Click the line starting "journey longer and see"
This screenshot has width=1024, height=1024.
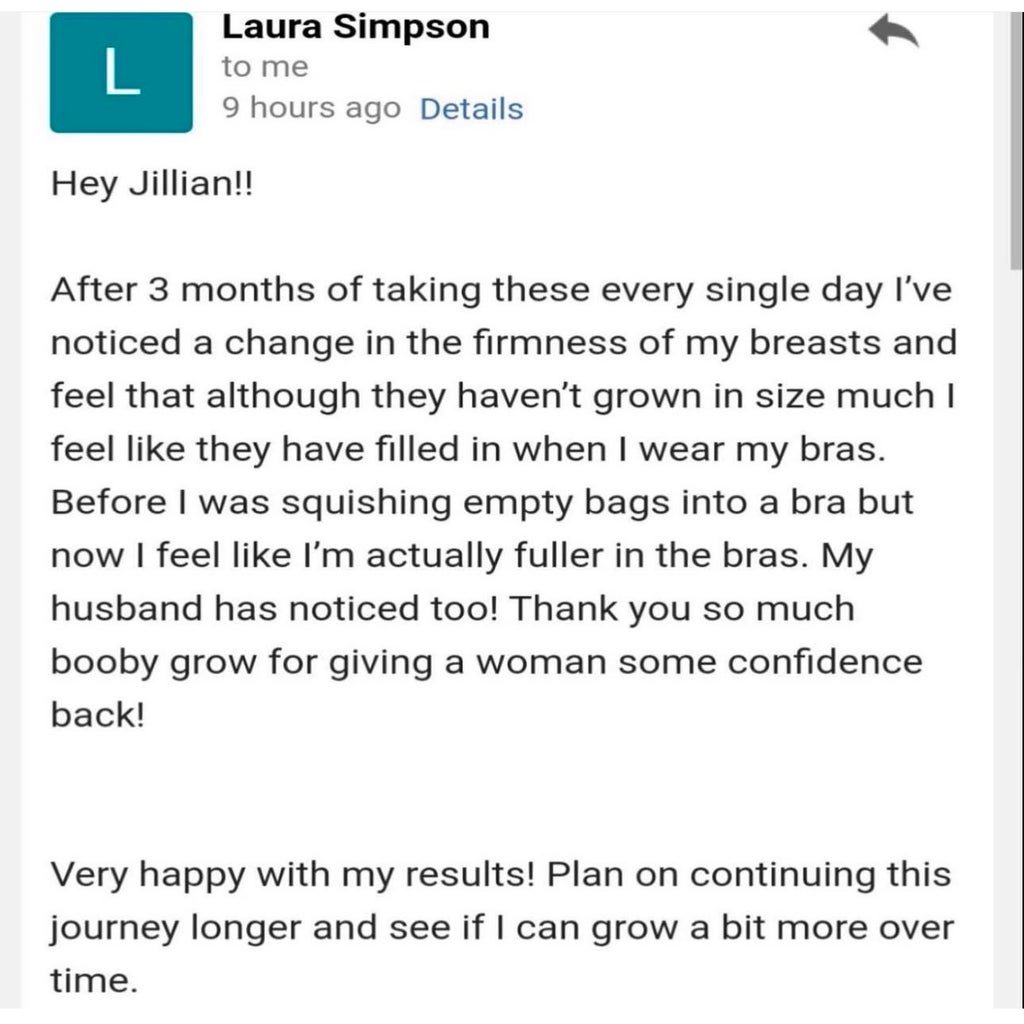502,927
